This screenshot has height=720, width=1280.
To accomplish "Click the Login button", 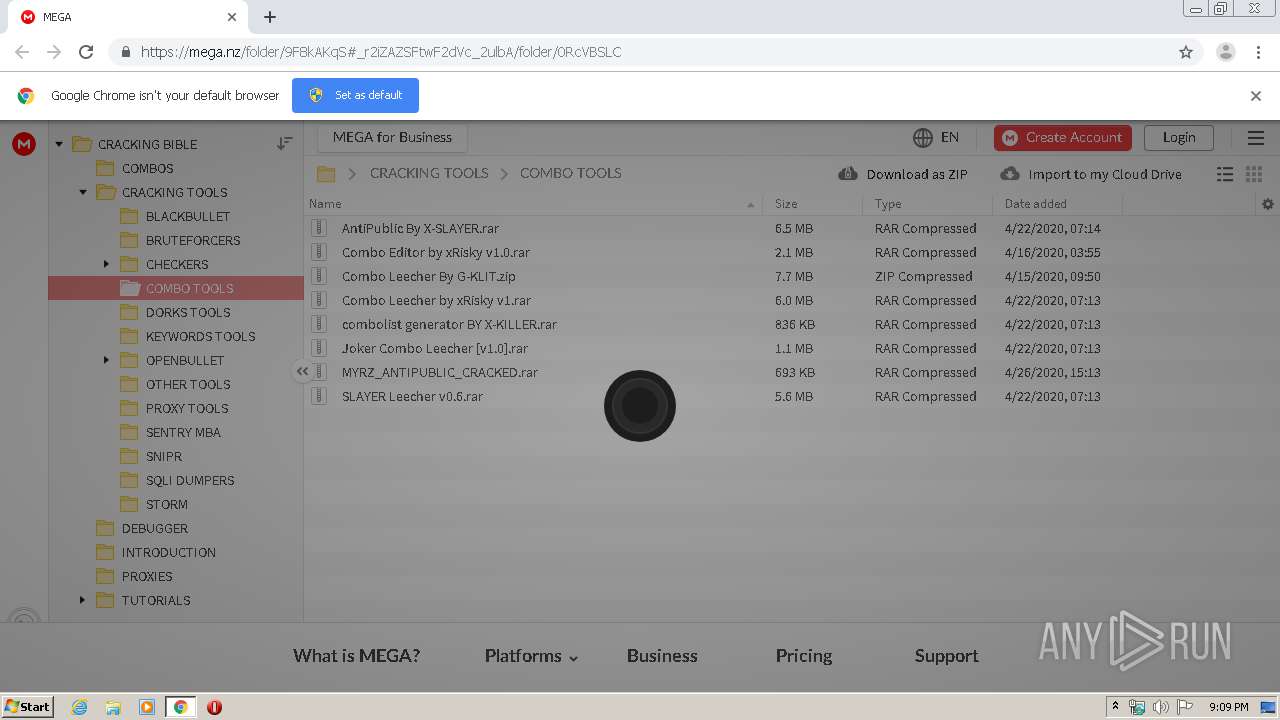I will coord(1179,138).
